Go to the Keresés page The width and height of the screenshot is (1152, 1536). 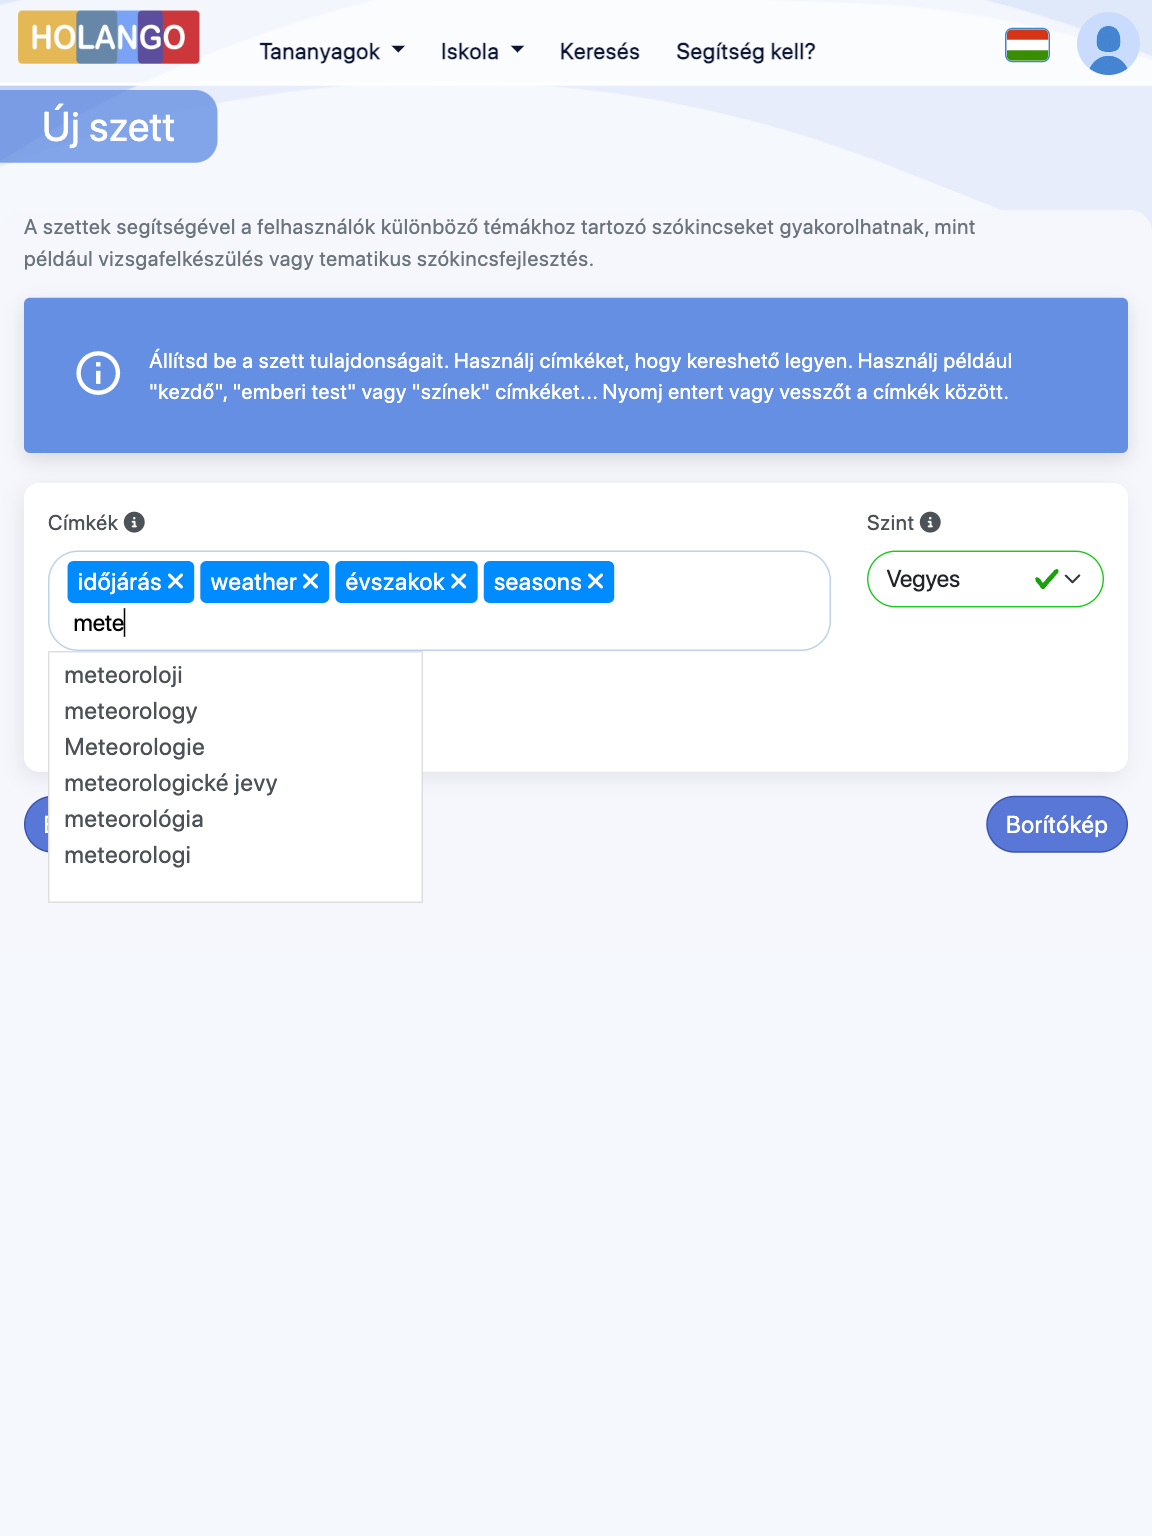(599, 51)
